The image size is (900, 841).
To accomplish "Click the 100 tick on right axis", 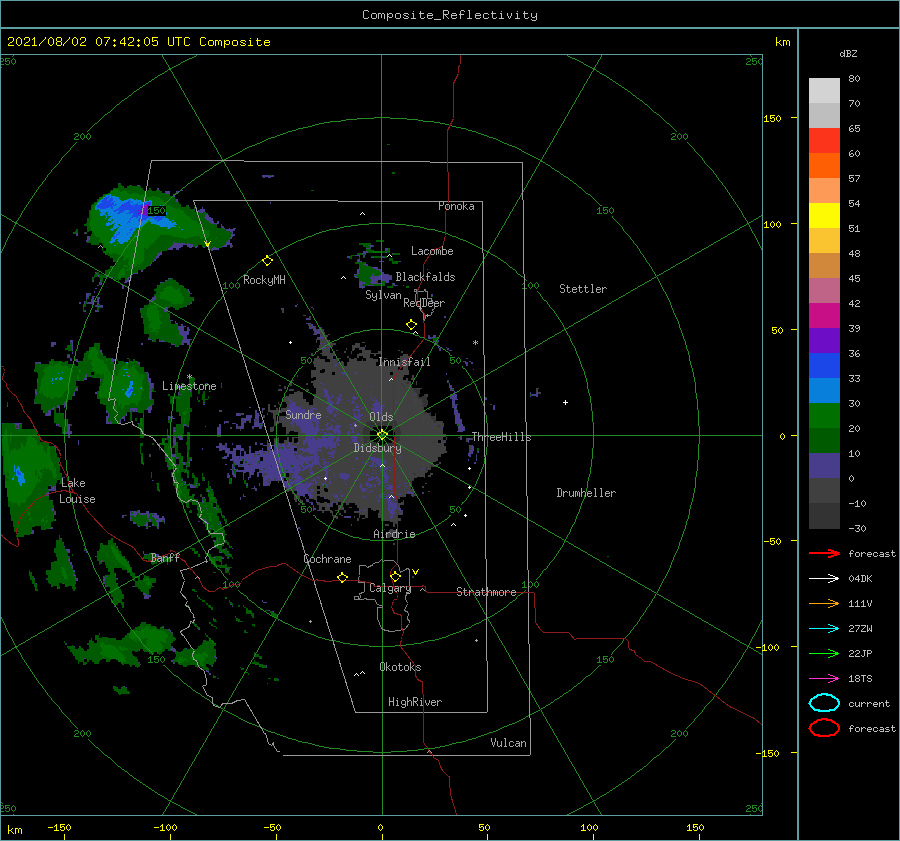I will (772, 224).
